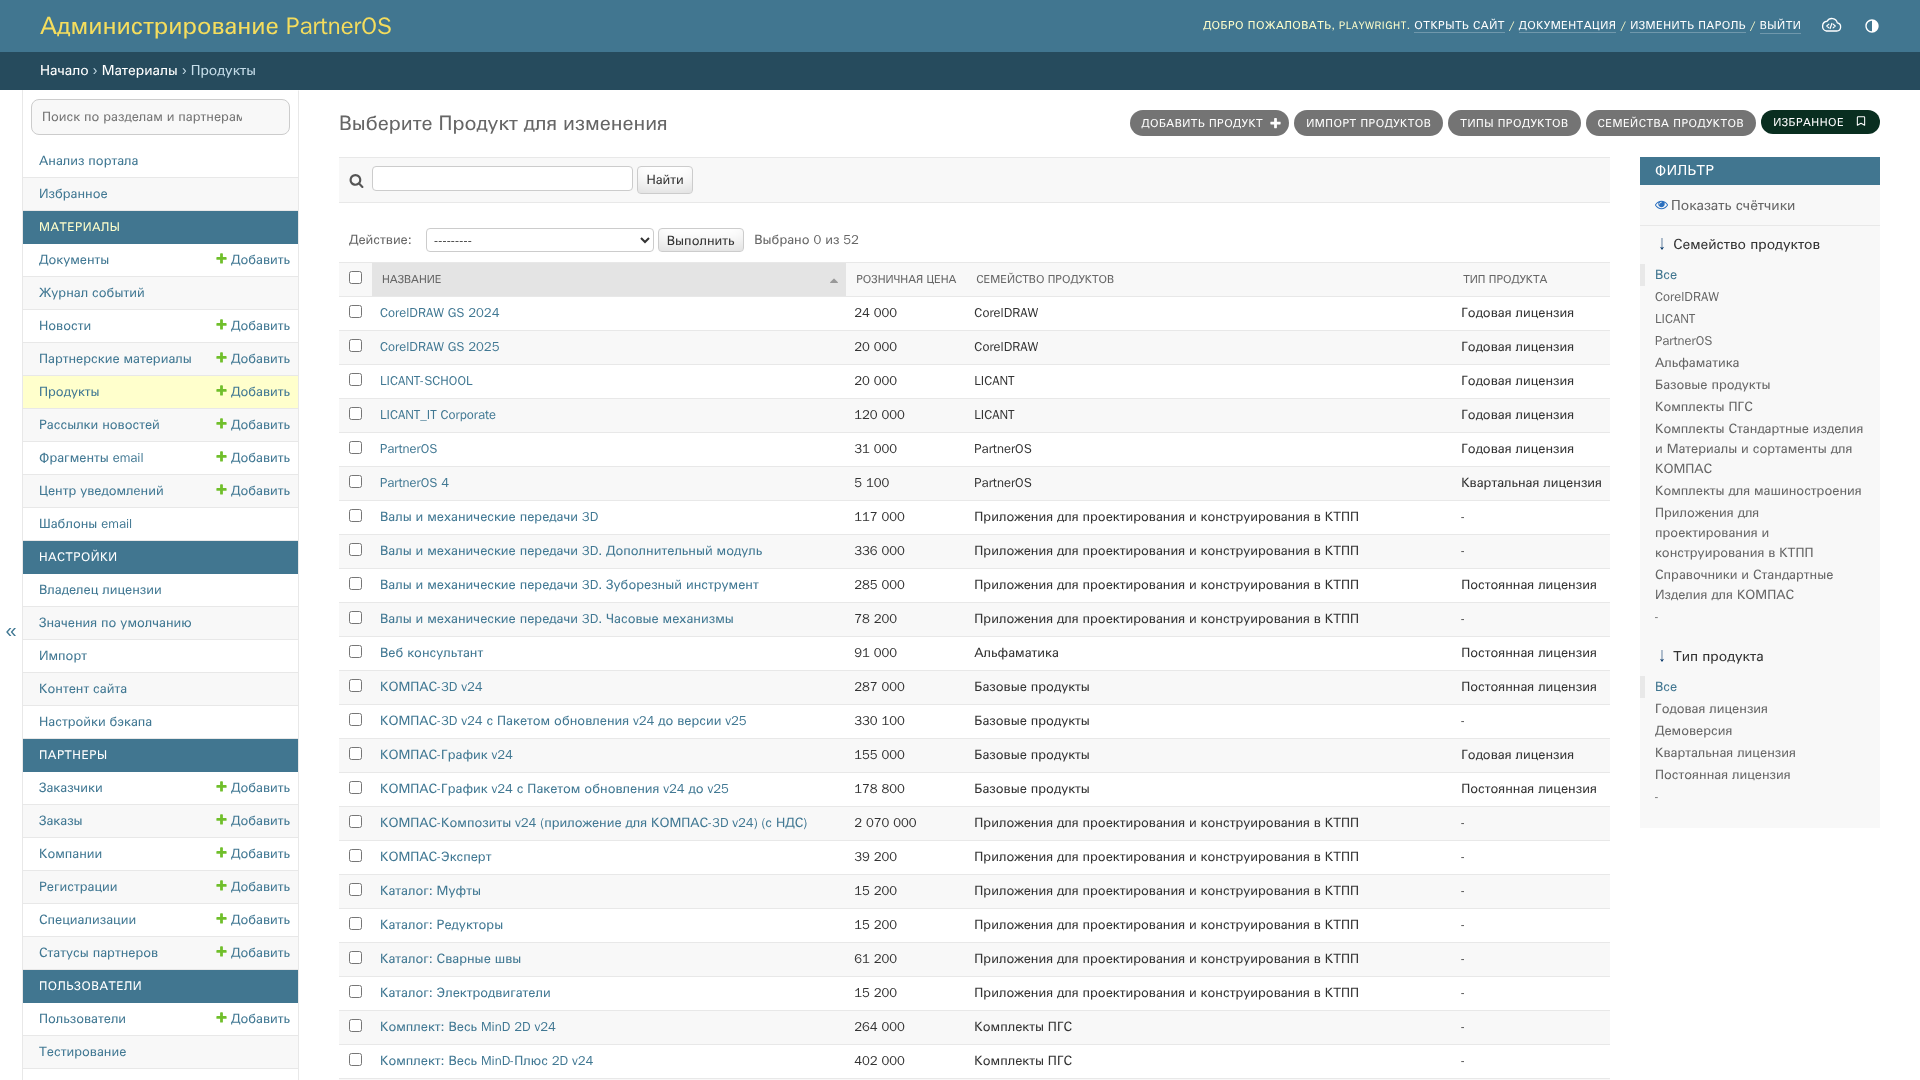Image resolution: width=1920 pixels, height=1080 pixels.
Task: Click sort arrow in Название column header
Action: point(834,281)
